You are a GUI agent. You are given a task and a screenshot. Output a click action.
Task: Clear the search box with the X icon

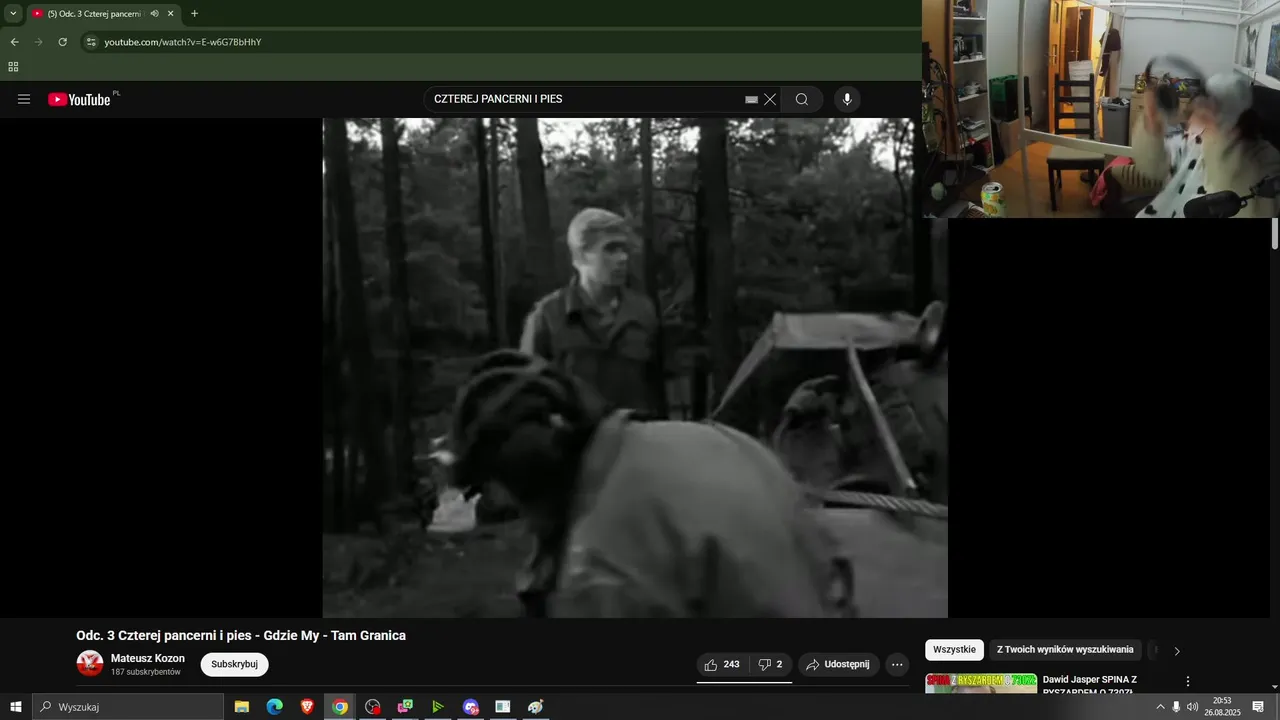coord(770,99)
